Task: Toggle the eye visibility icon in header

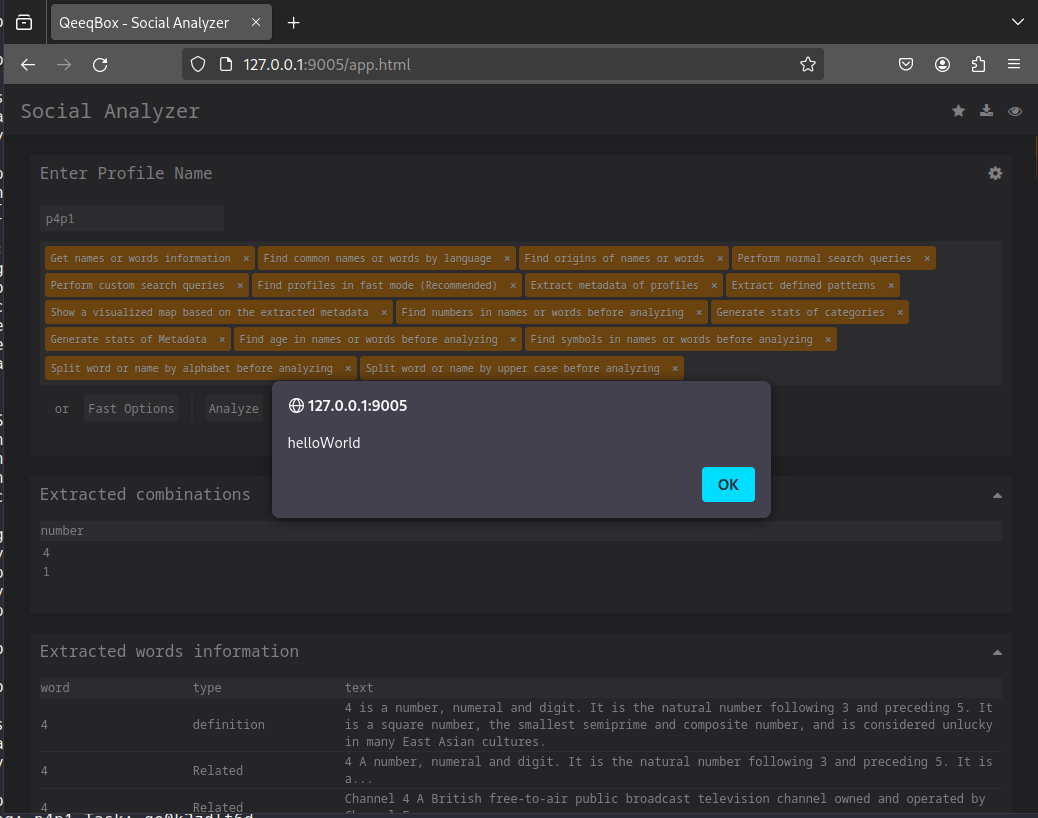Action: pos(1015,111)
